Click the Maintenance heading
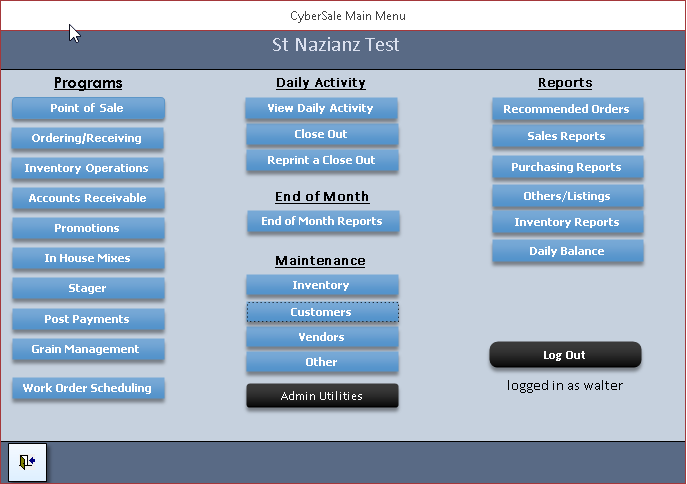 tap(320, 261)
